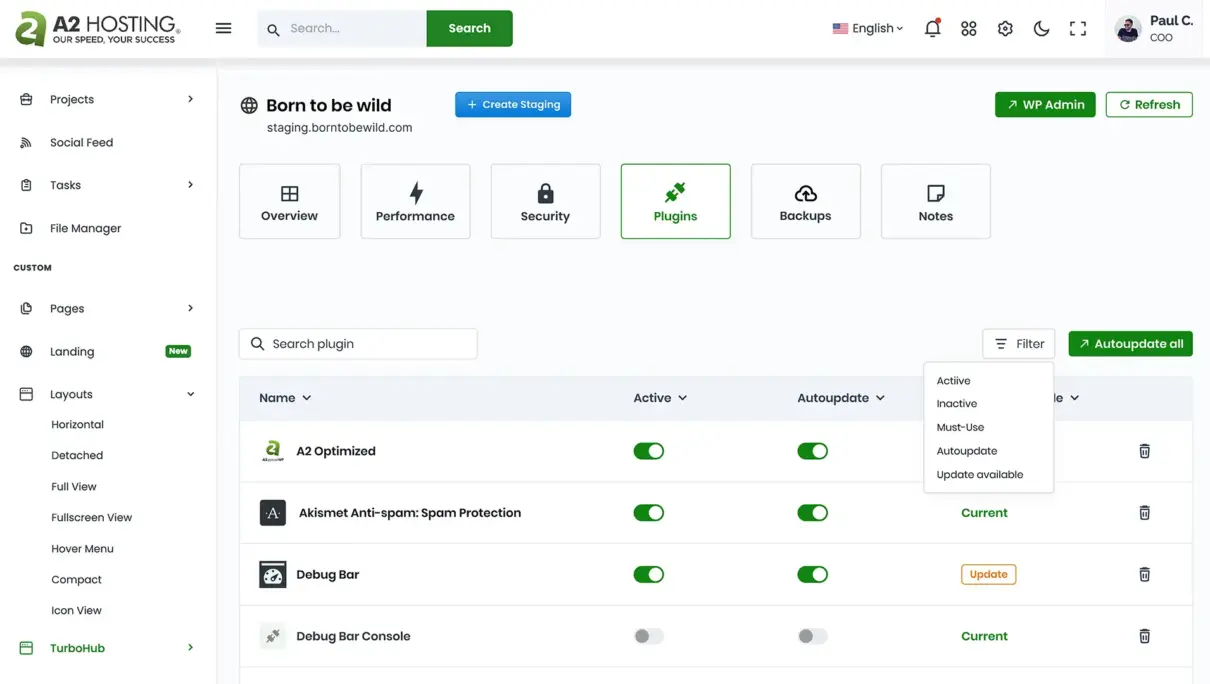Disable the A2 Optimized active toggle
1210x684 pixels.
[x=648, y=451]
